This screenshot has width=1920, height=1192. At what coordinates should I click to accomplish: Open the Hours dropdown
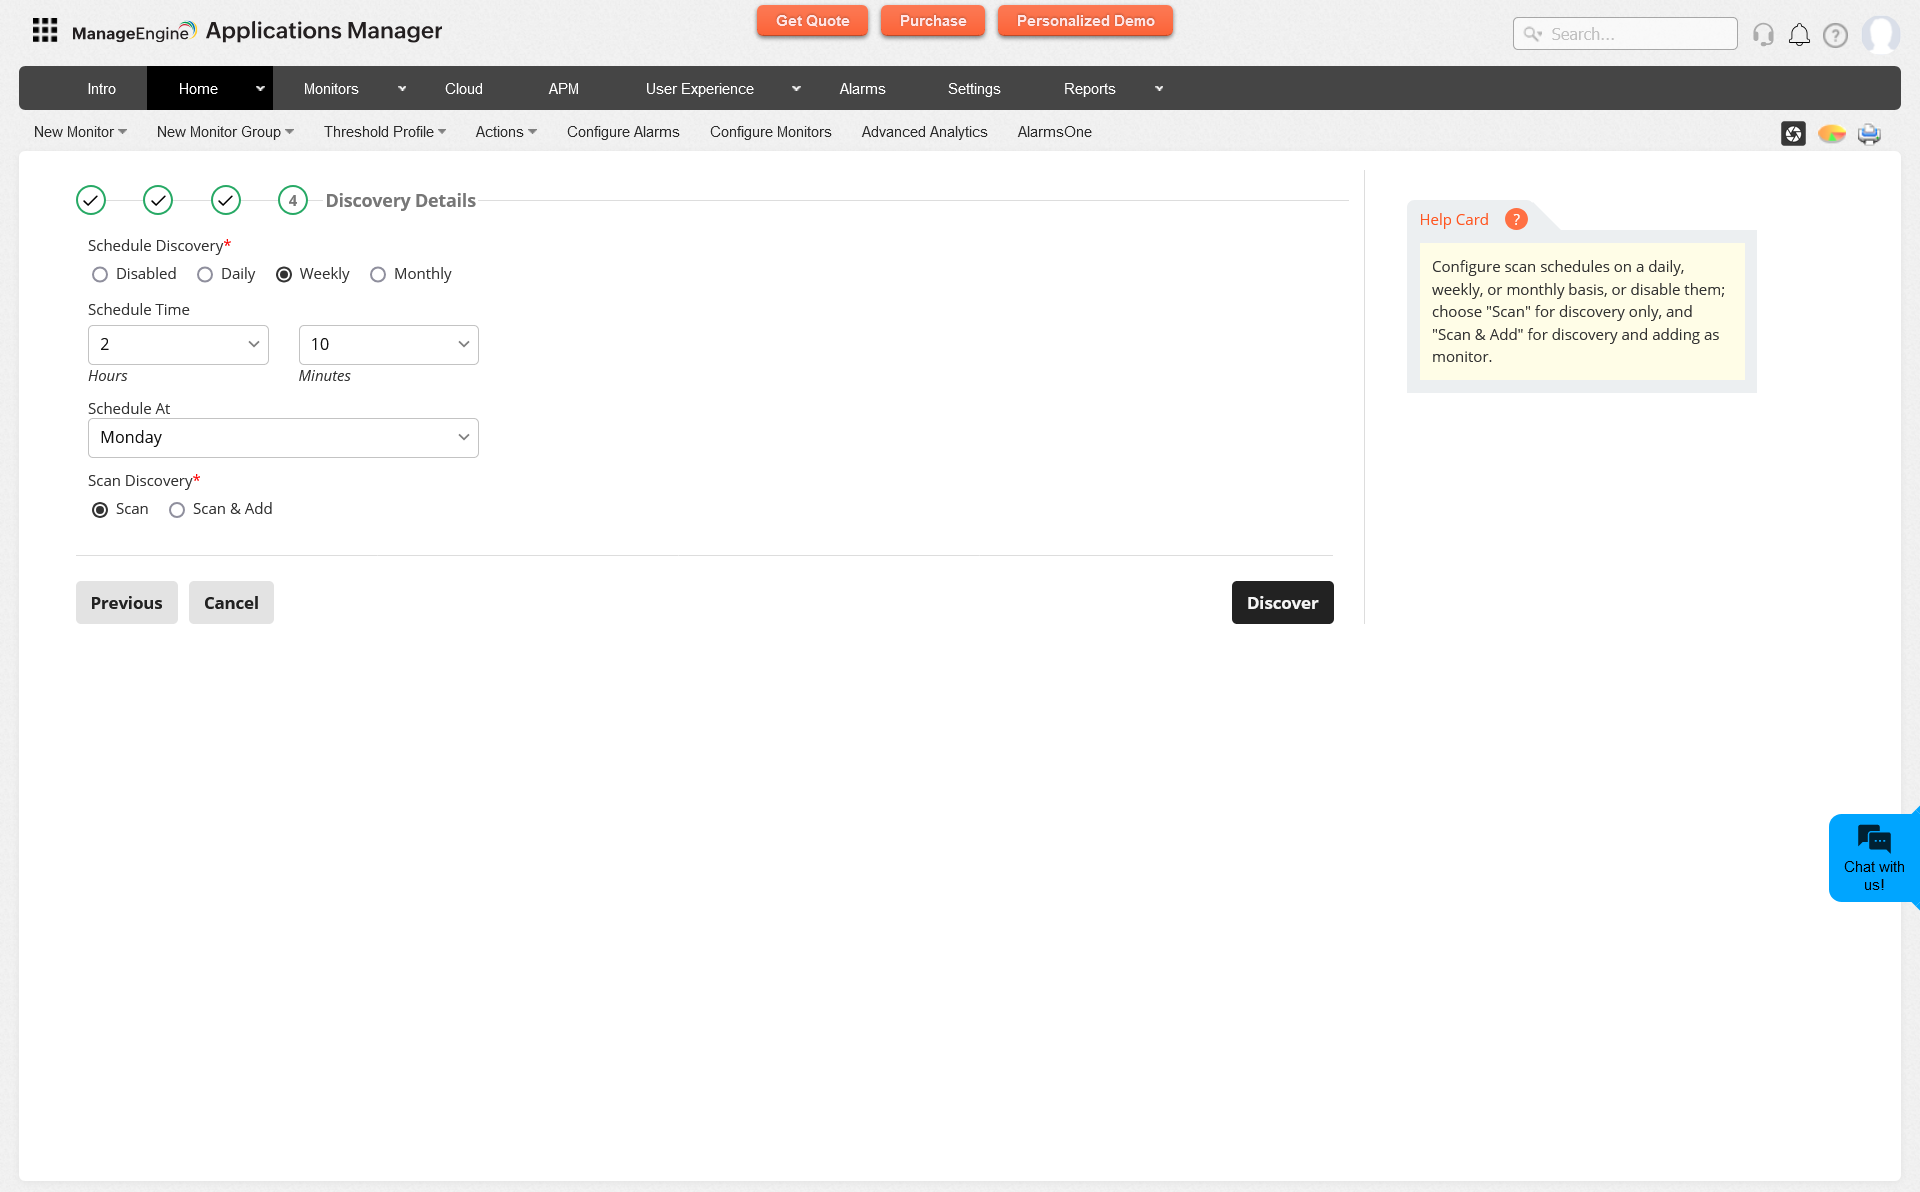[x=178, y=345]
